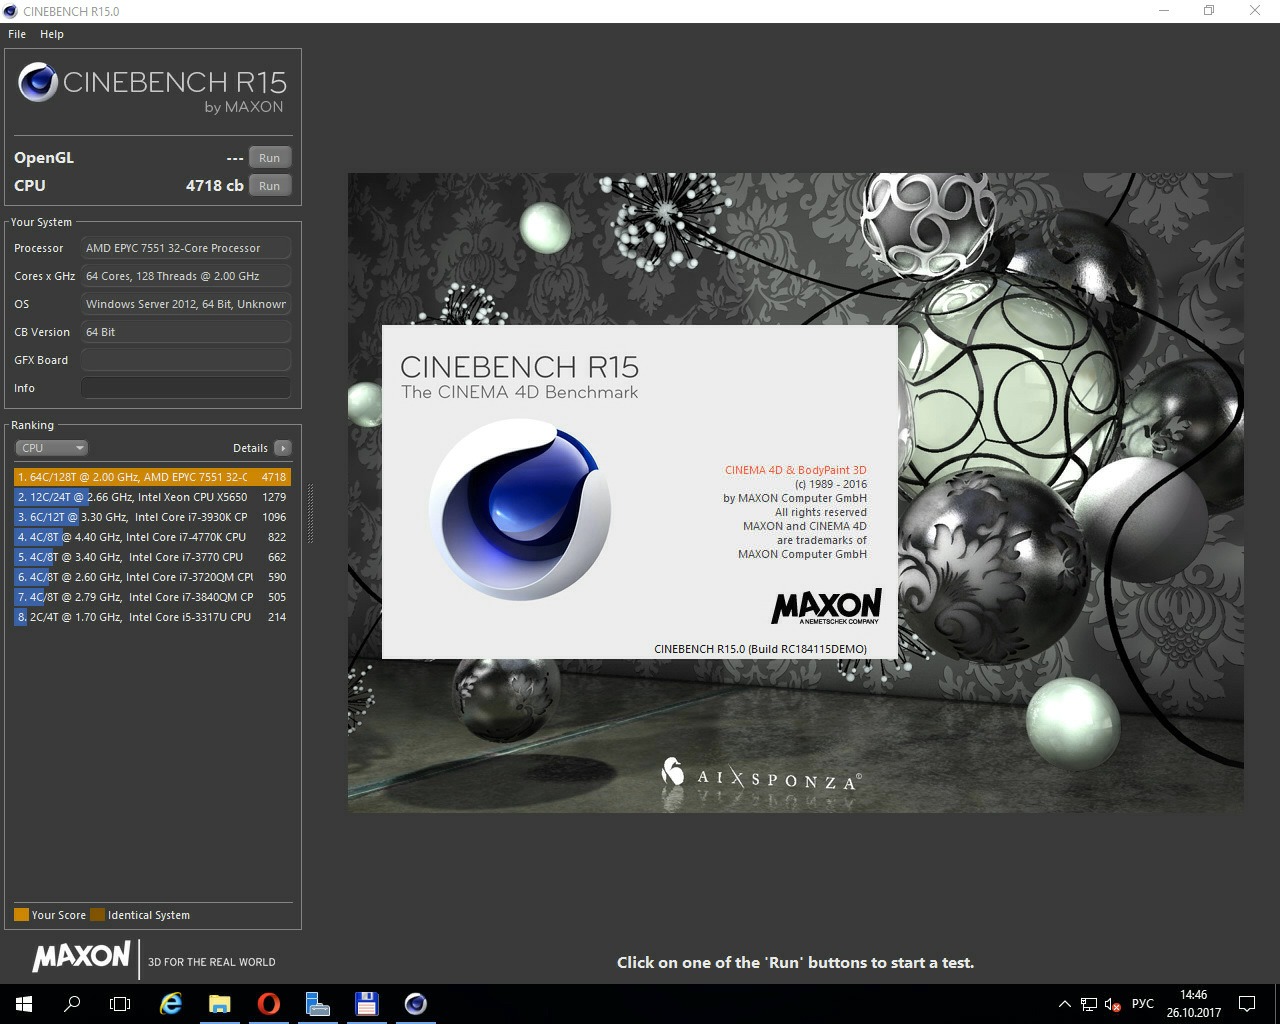Select the Intel Xeon CPU X5650 ranking row
The image size is (1280, 1024).
pyautogui.click(x=152, y=497)
